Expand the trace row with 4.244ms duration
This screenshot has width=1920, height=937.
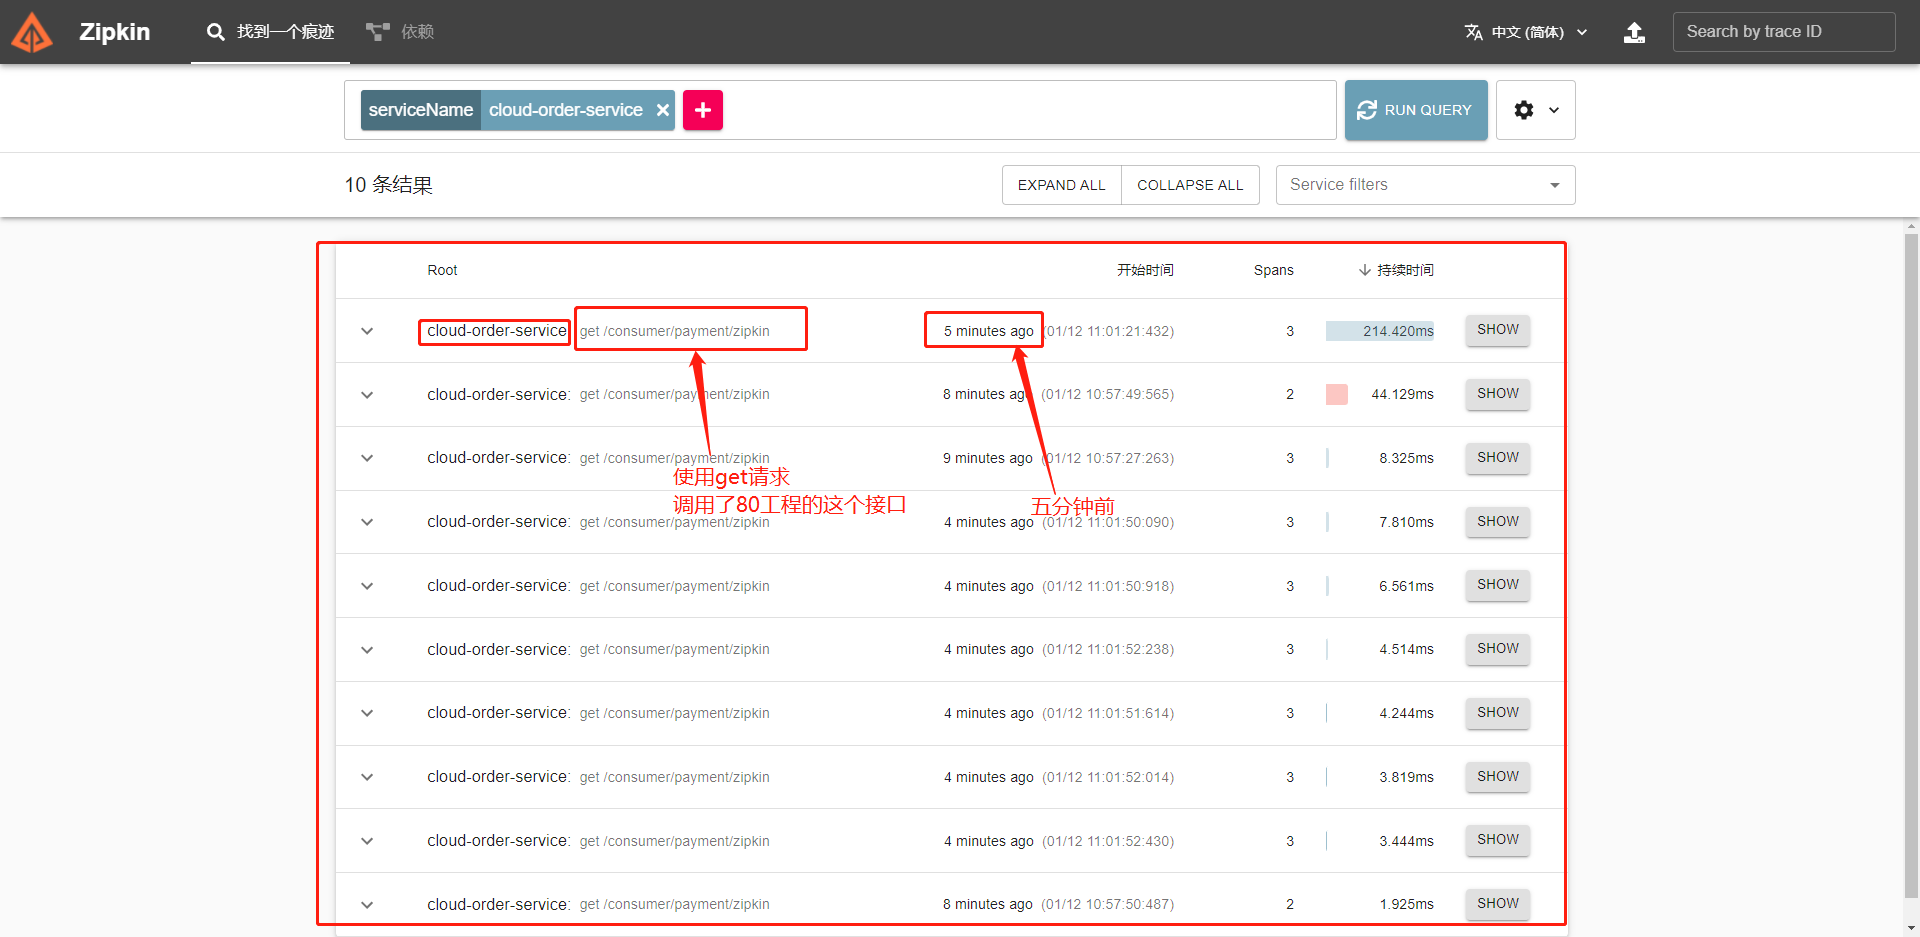click(367, 713)
